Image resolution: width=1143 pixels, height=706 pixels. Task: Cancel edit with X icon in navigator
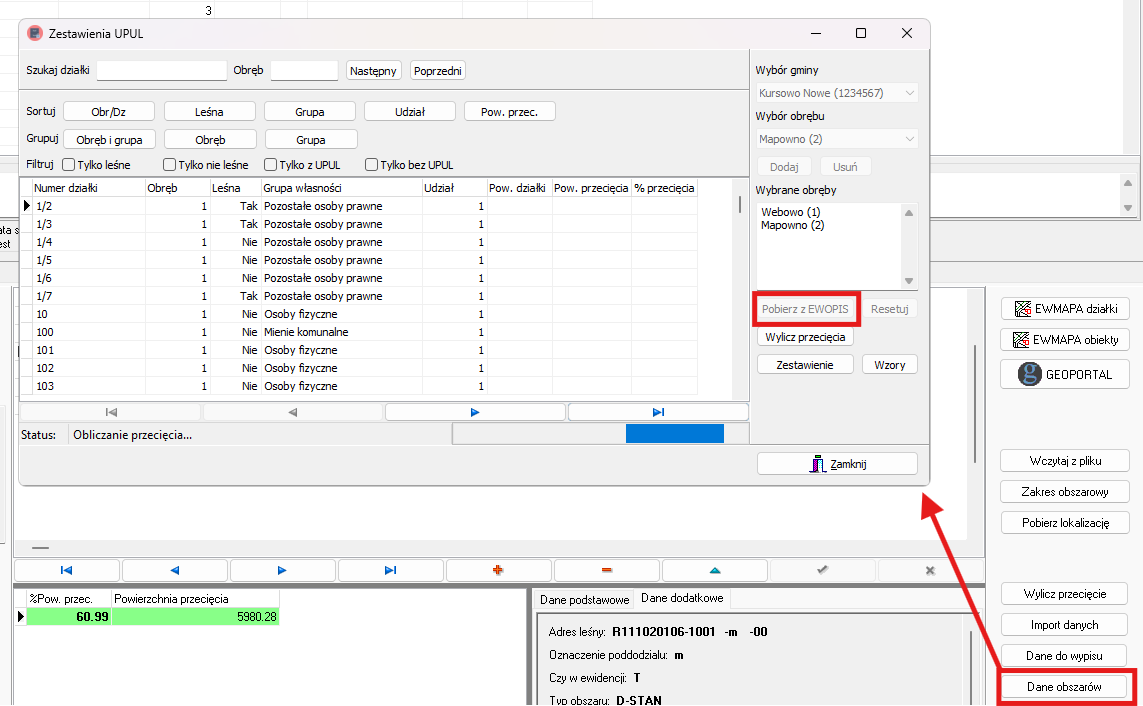pos(930,570)
